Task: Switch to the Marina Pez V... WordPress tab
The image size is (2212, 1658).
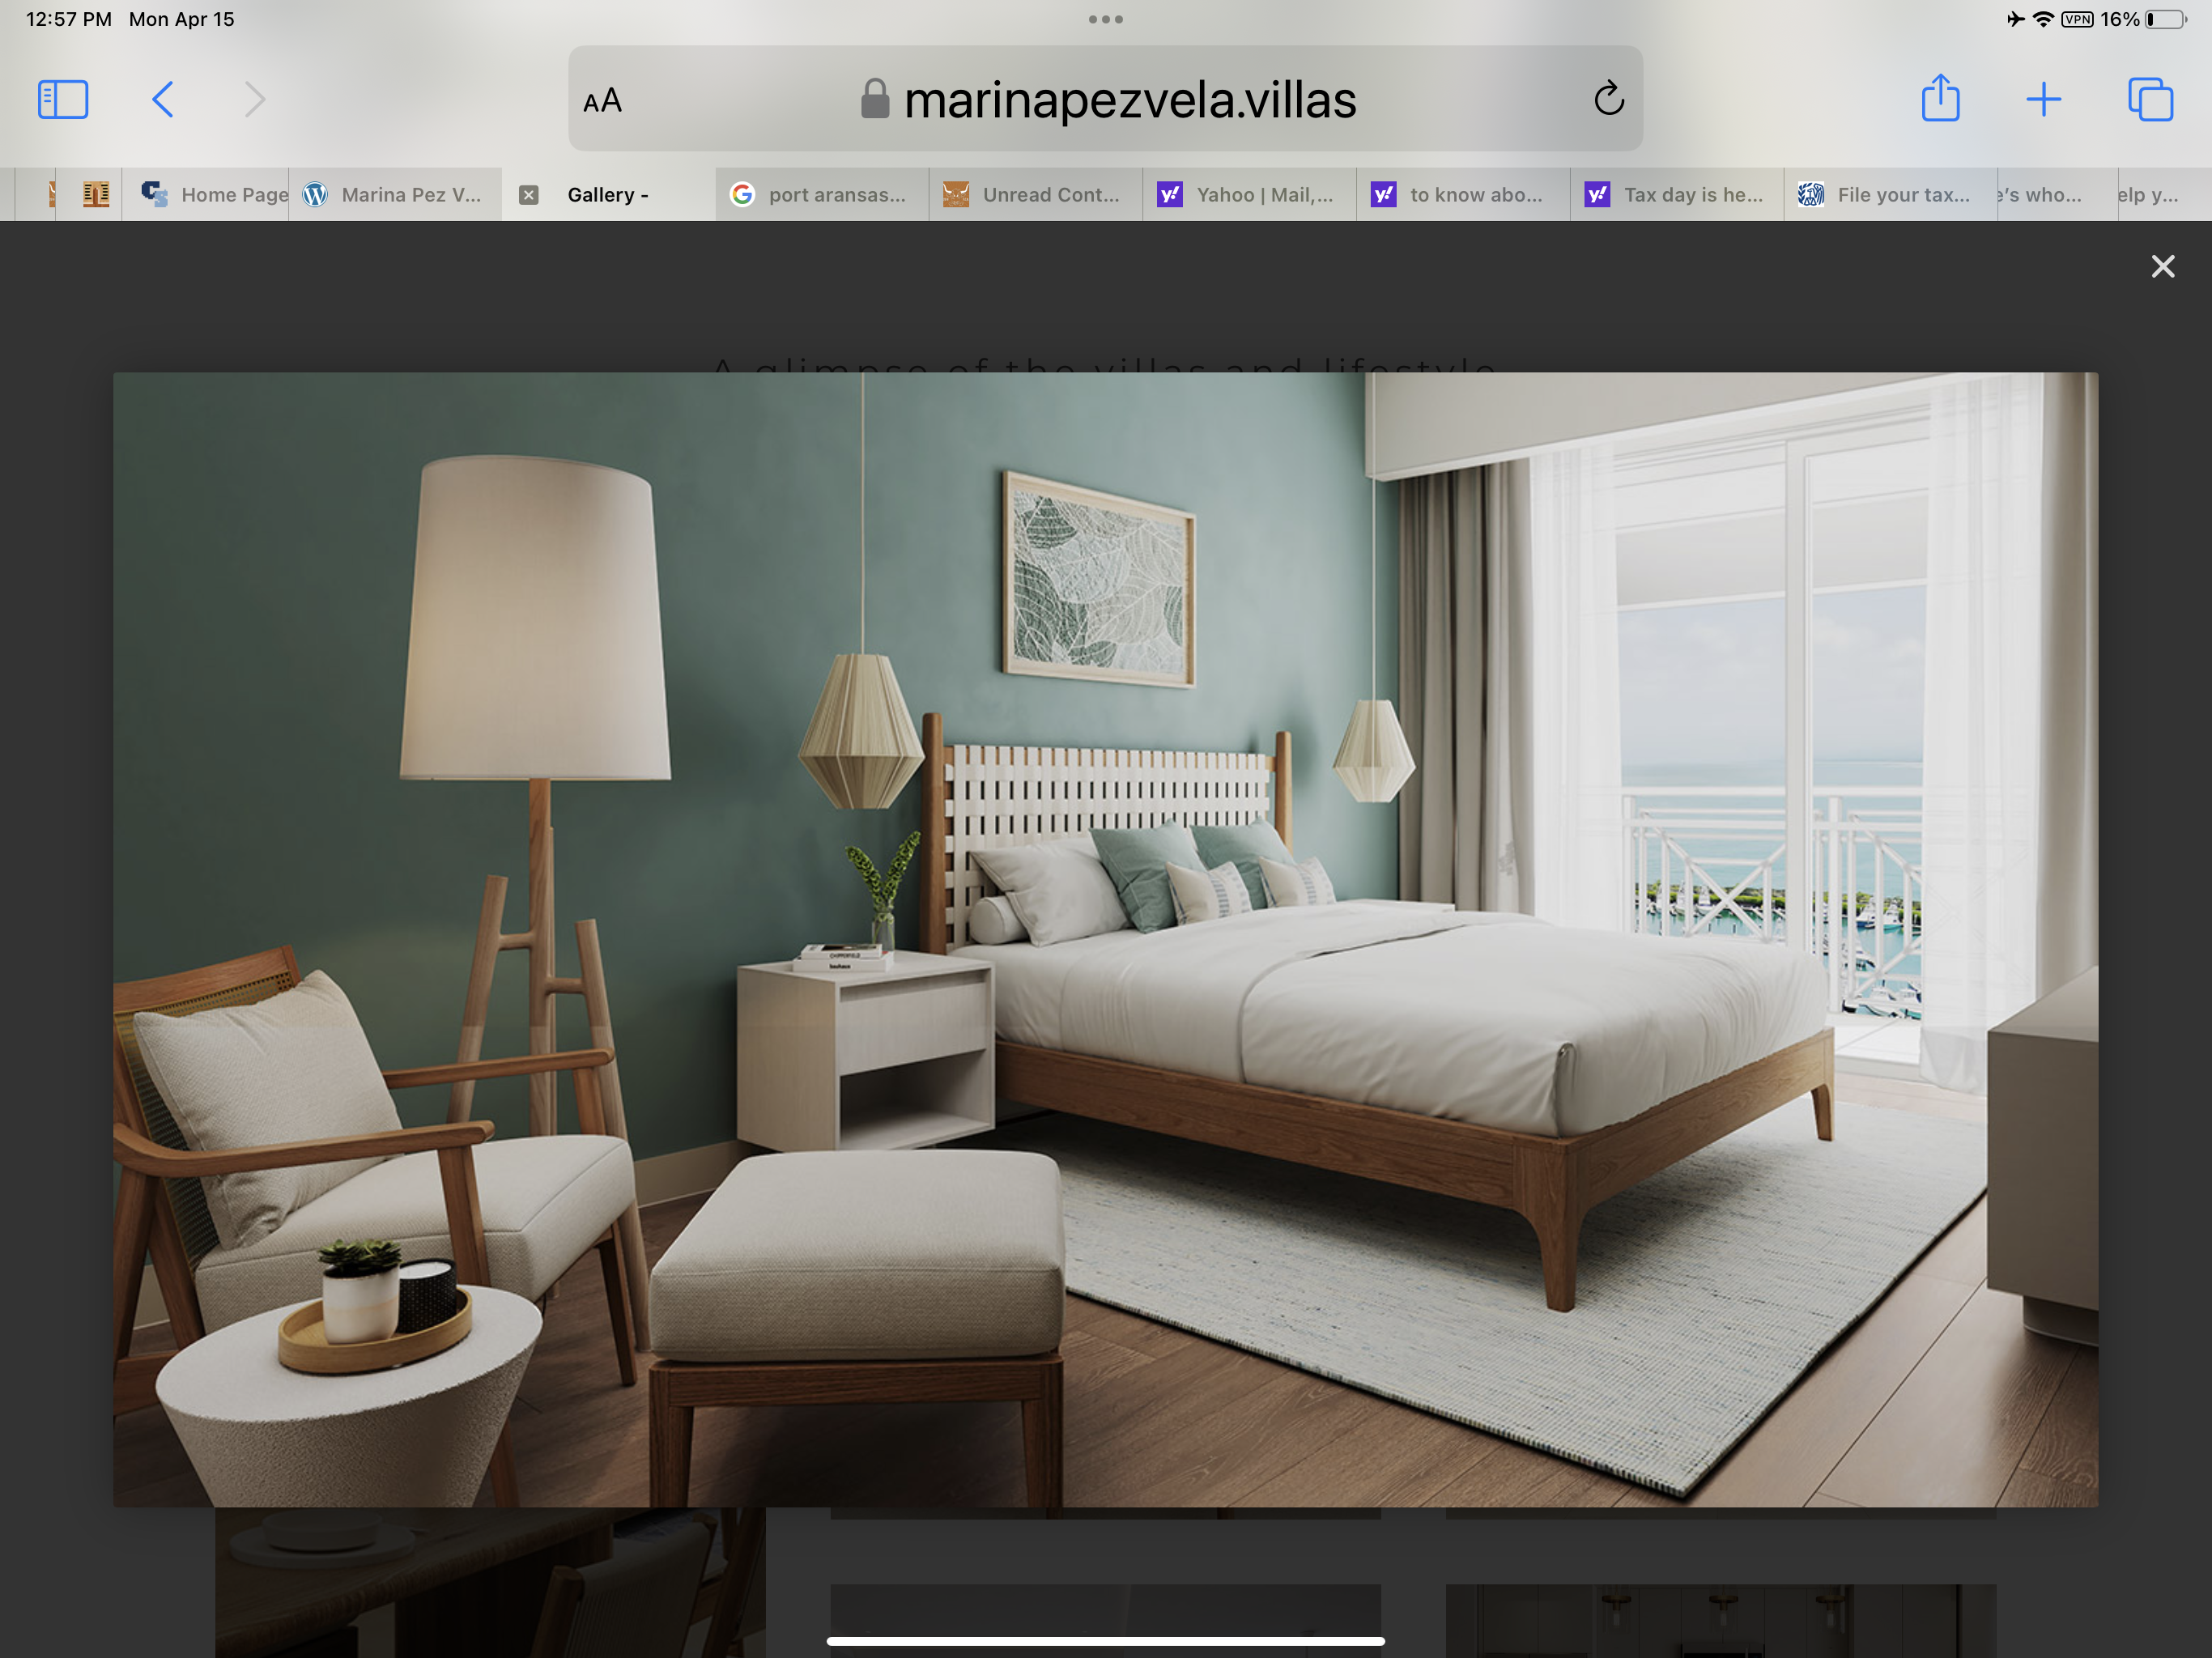Action: point(395,195)
